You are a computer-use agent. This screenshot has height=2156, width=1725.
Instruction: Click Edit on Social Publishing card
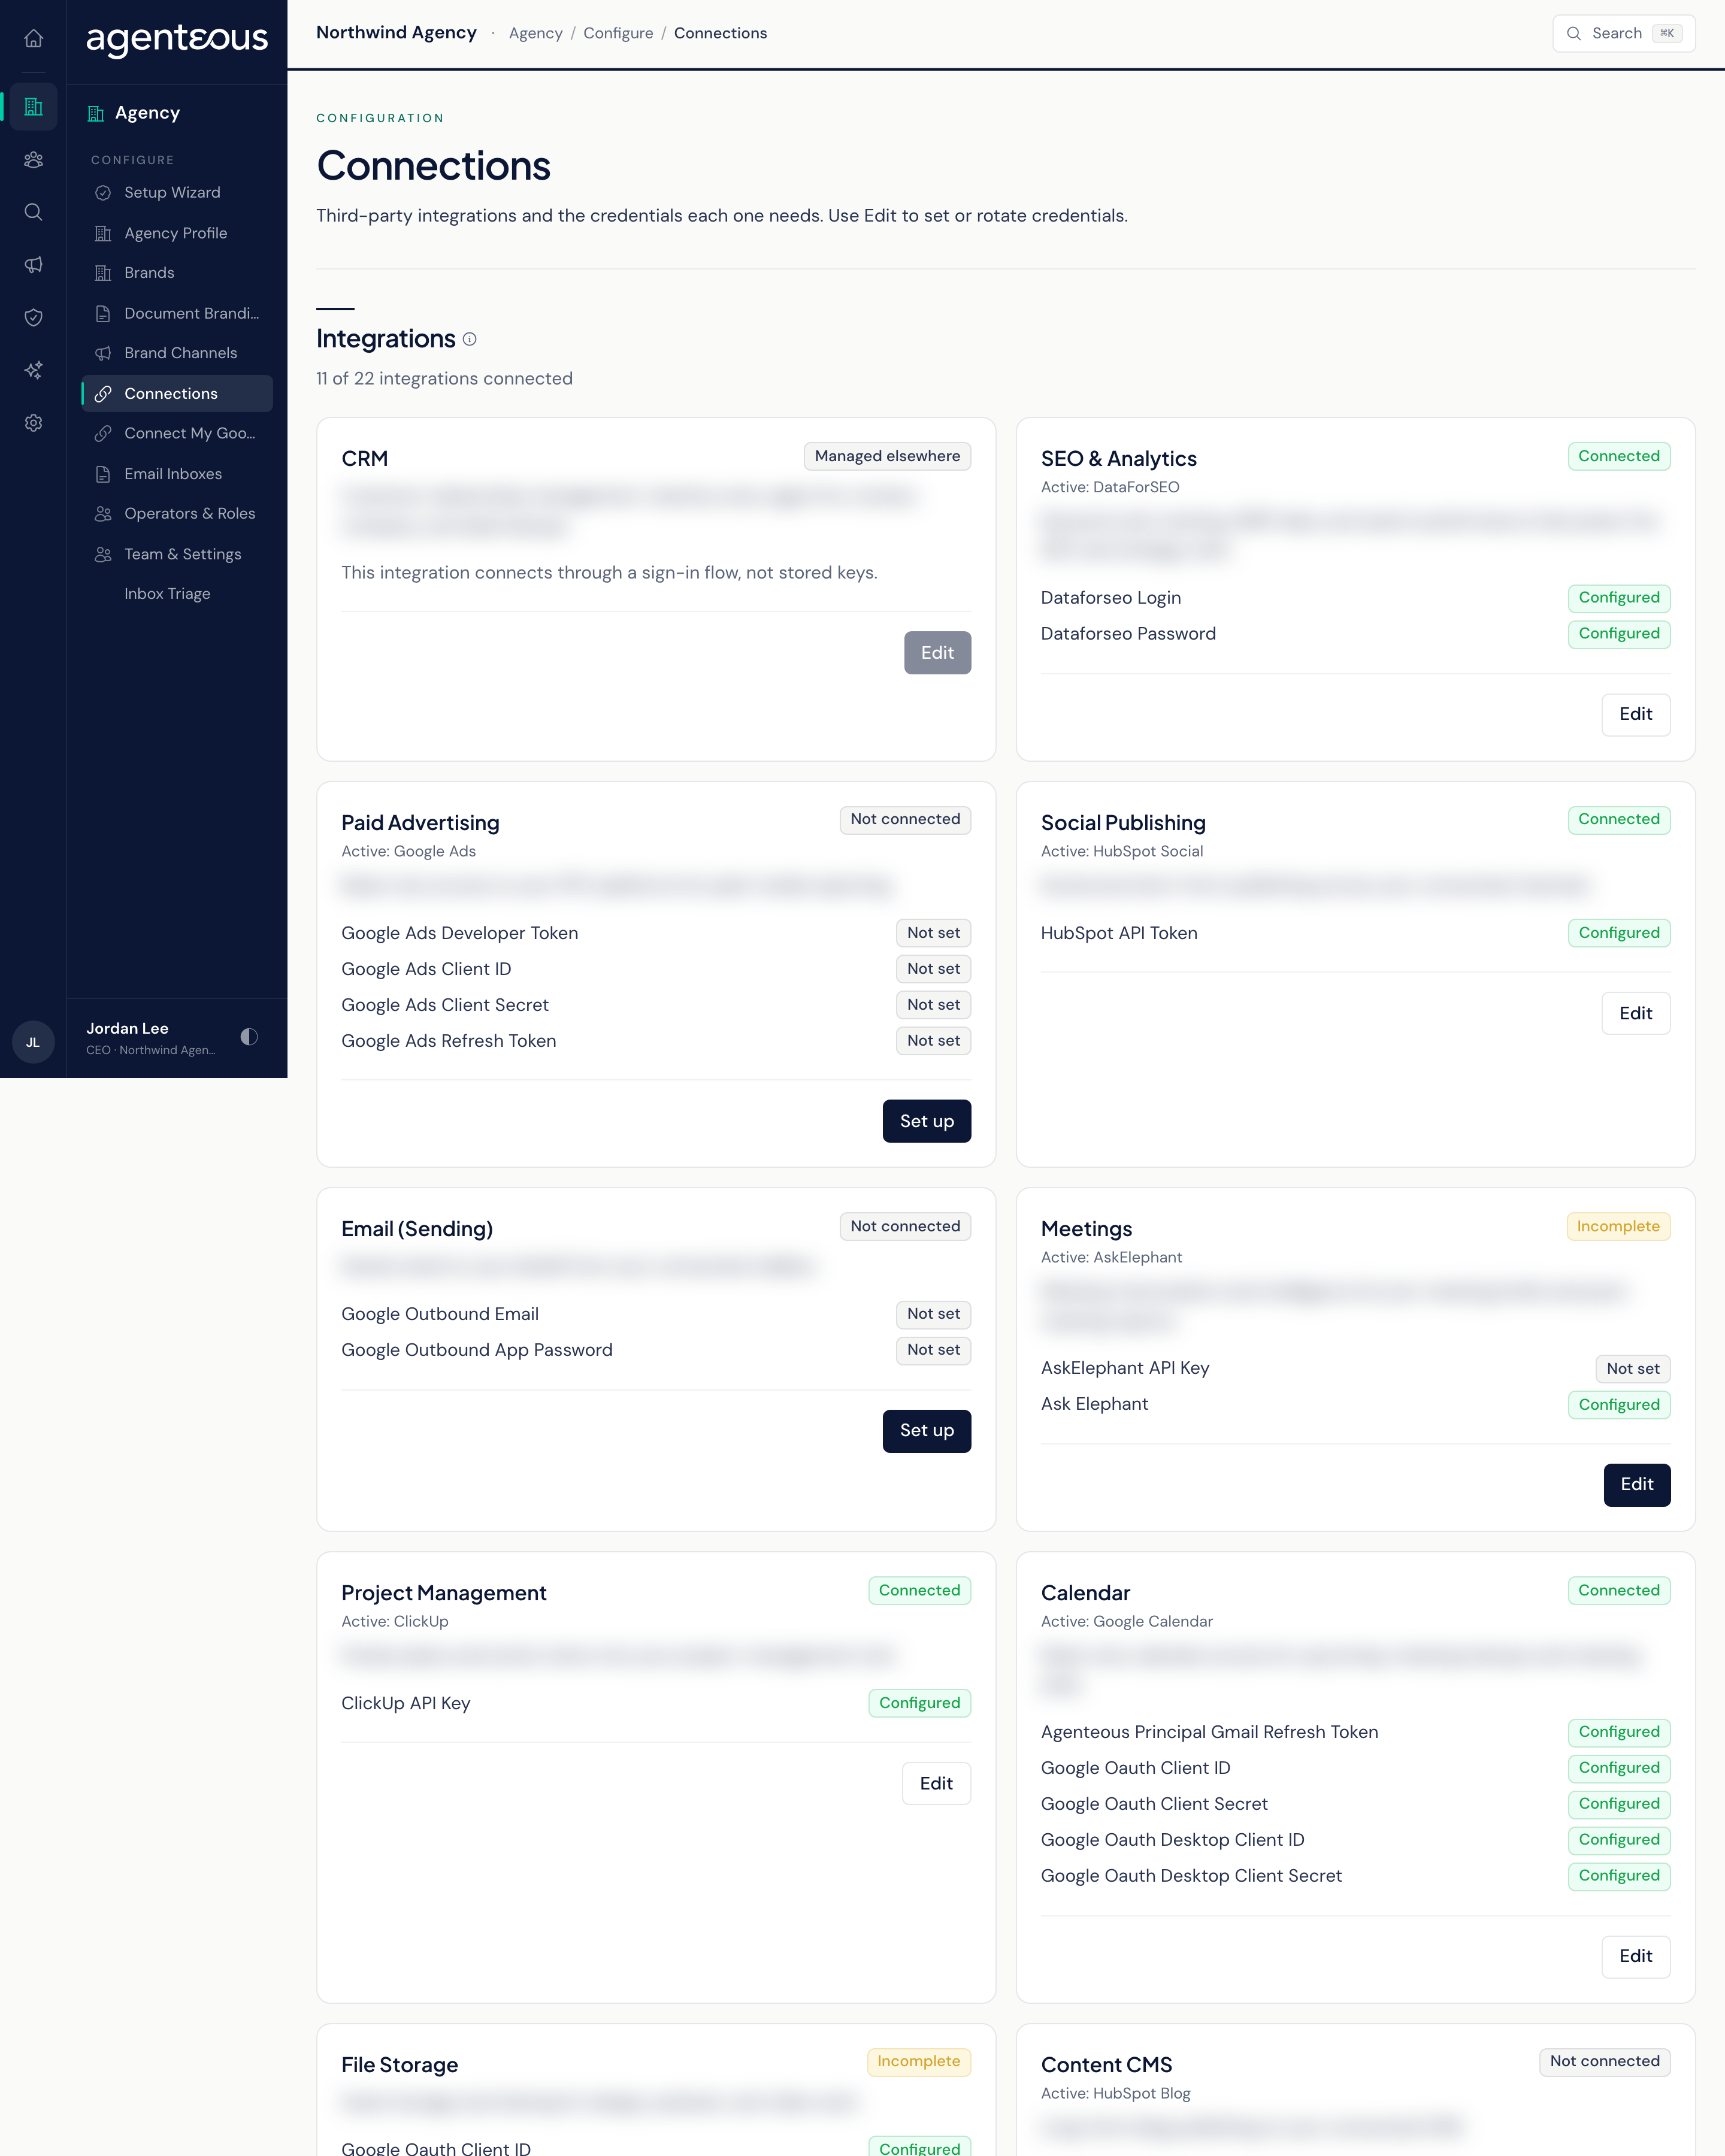click(1635, 1013)
